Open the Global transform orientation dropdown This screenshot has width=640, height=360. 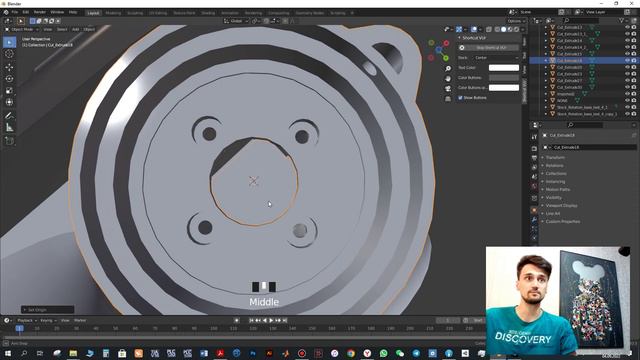(x=236, y=21)
